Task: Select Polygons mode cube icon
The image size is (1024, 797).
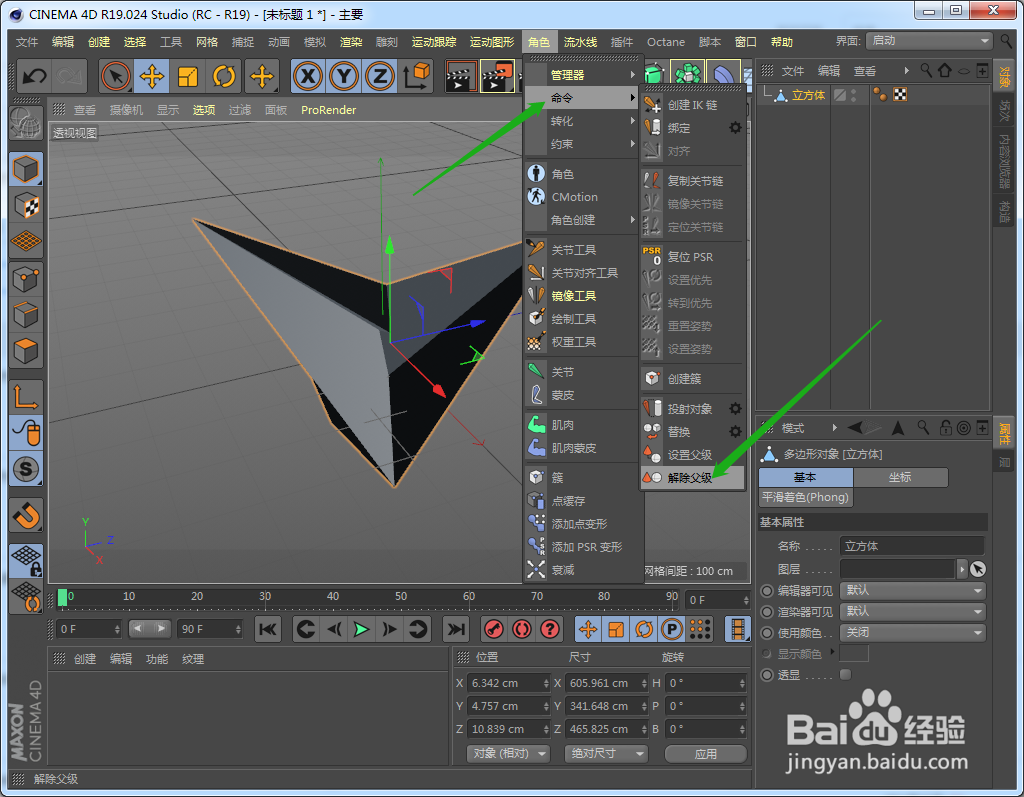Action: click(x=26, y=351)
